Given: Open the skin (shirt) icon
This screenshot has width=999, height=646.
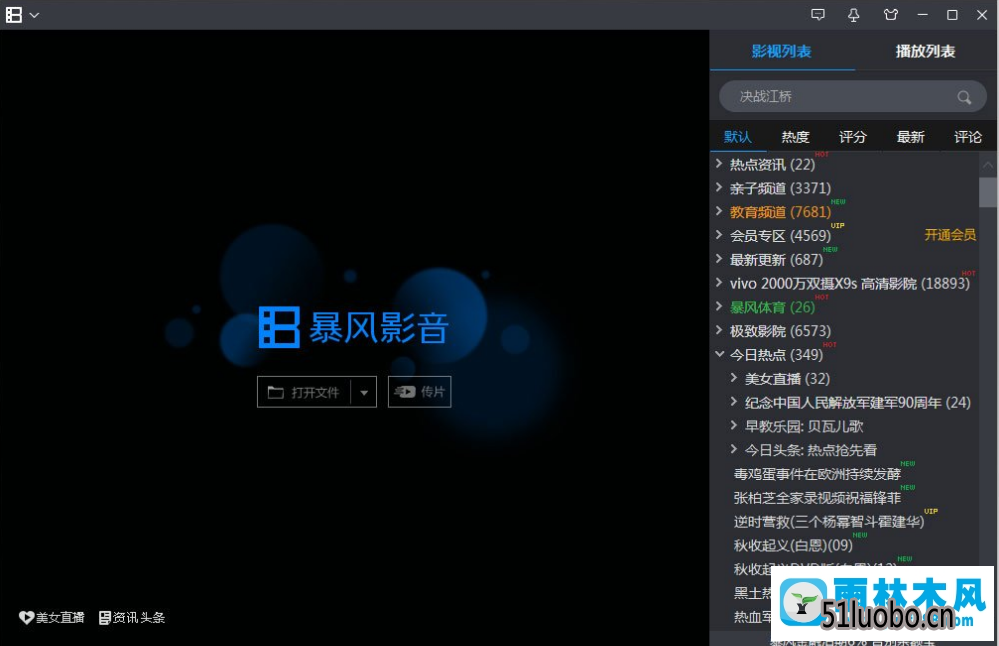Looking at the screenshot, I should [891, 15].
